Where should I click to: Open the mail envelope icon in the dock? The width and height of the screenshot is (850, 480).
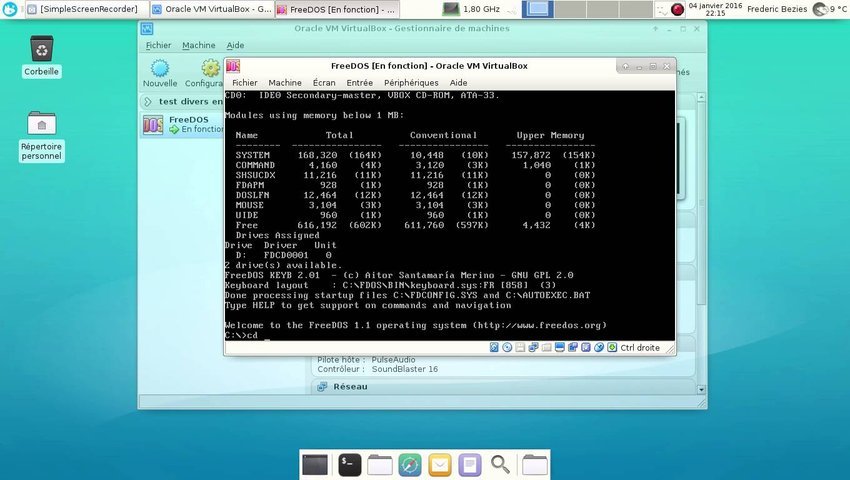pyautogui.click(x=440, y=465)
